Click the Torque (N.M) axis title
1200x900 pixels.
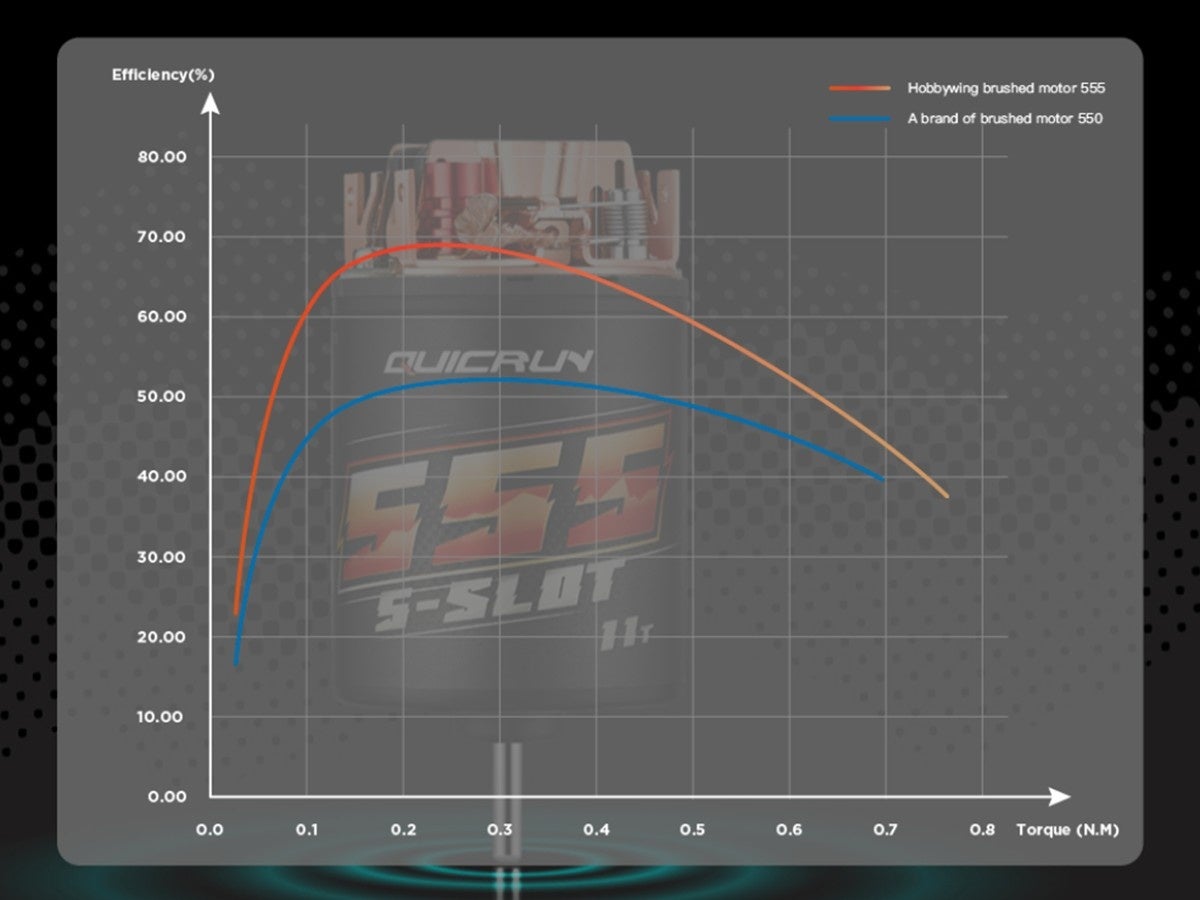[1068, 830]
